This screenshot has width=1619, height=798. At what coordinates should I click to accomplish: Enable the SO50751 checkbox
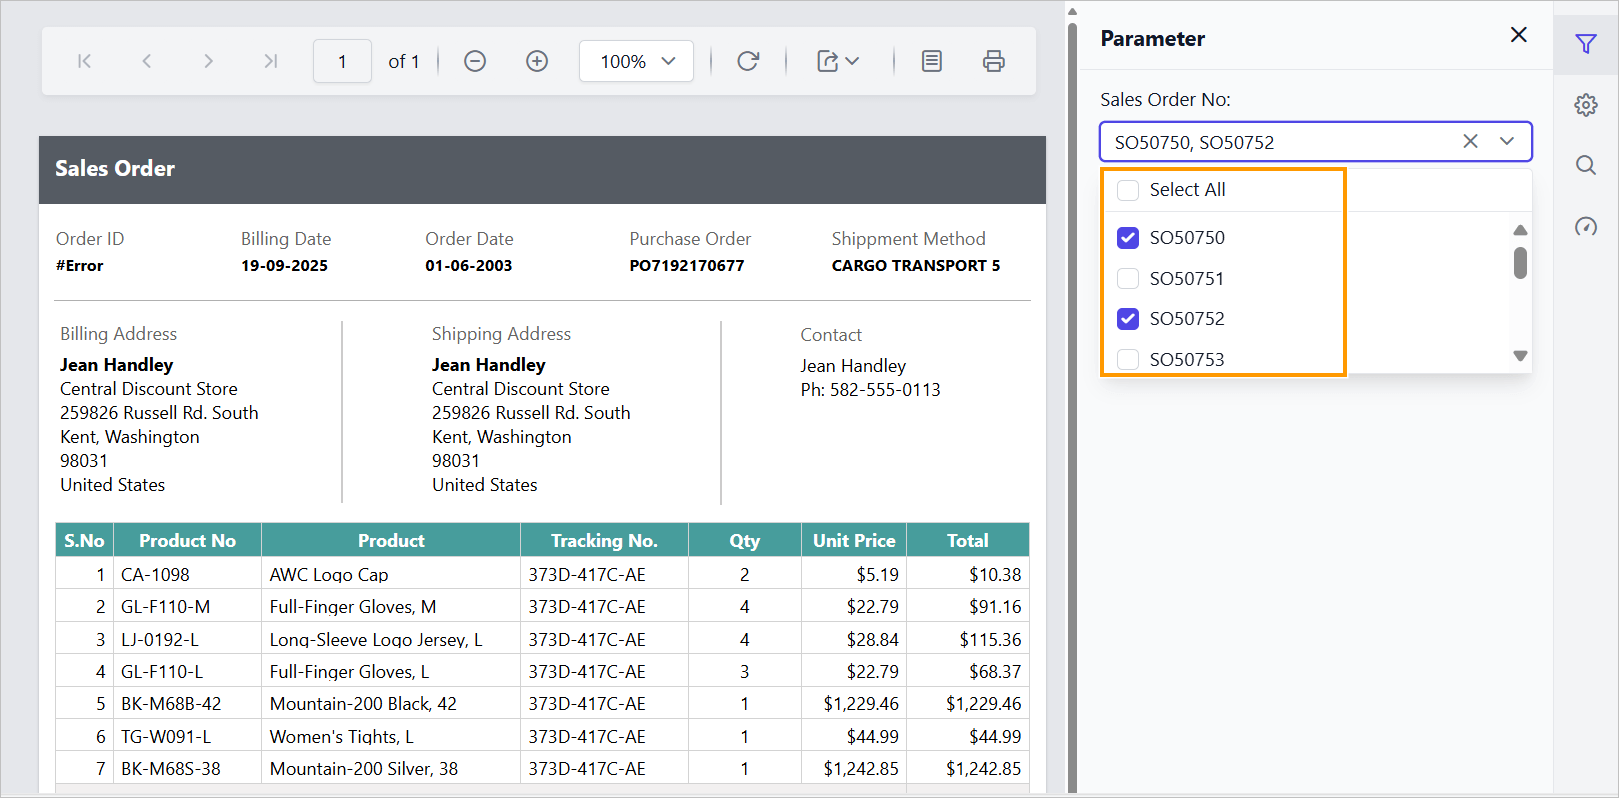pyautogui.click(x=1128, y=279)
